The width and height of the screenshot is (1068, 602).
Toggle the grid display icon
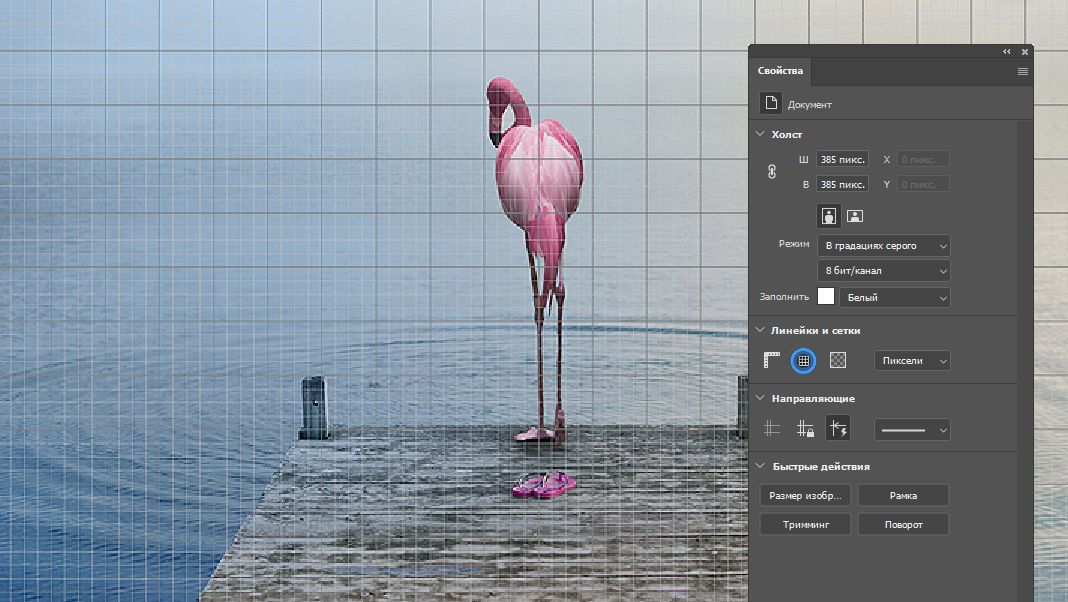tap(803, 360)
